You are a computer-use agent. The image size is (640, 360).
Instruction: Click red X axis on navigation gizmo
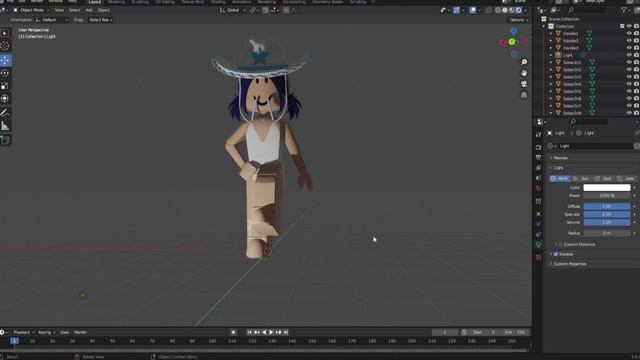coord(503,43)
